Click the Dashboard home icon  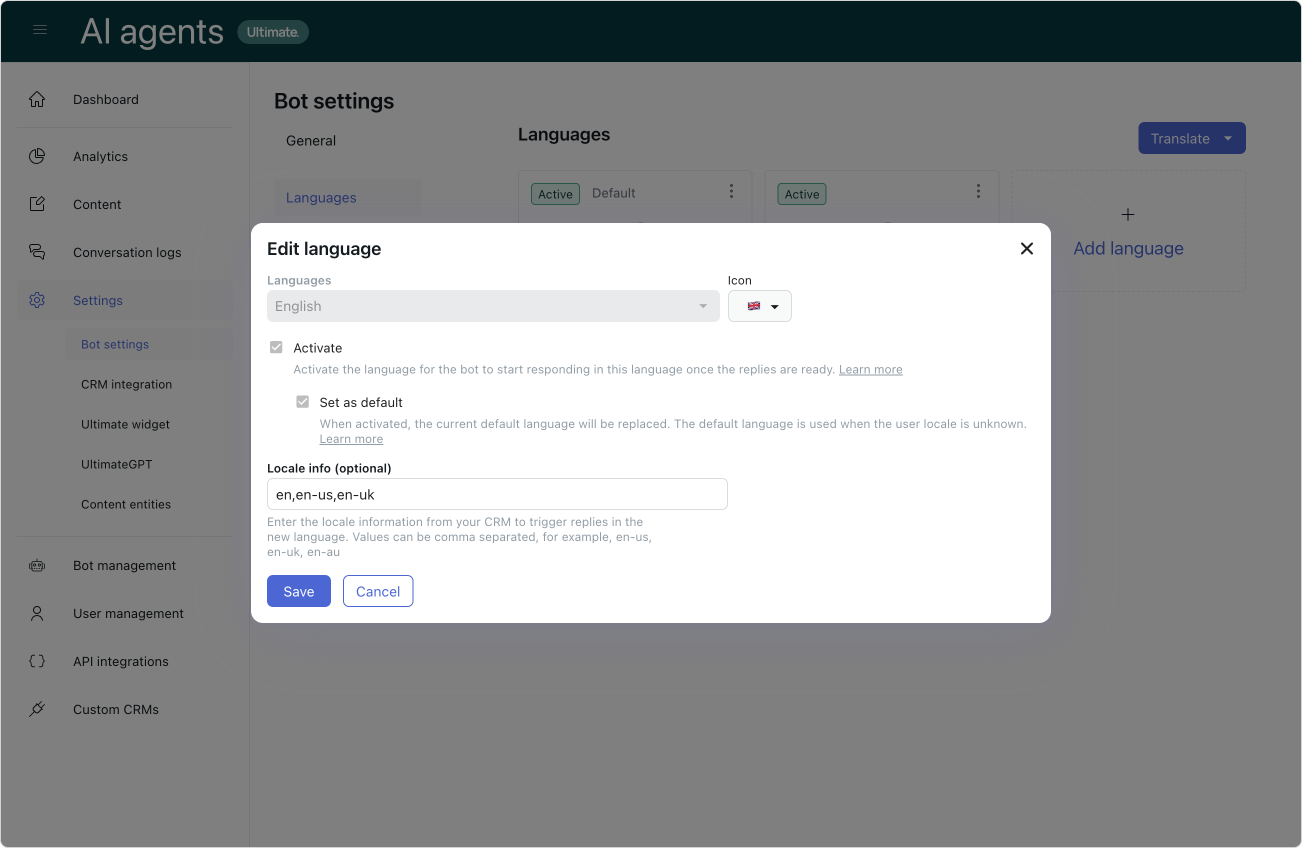tap(37, 99)
